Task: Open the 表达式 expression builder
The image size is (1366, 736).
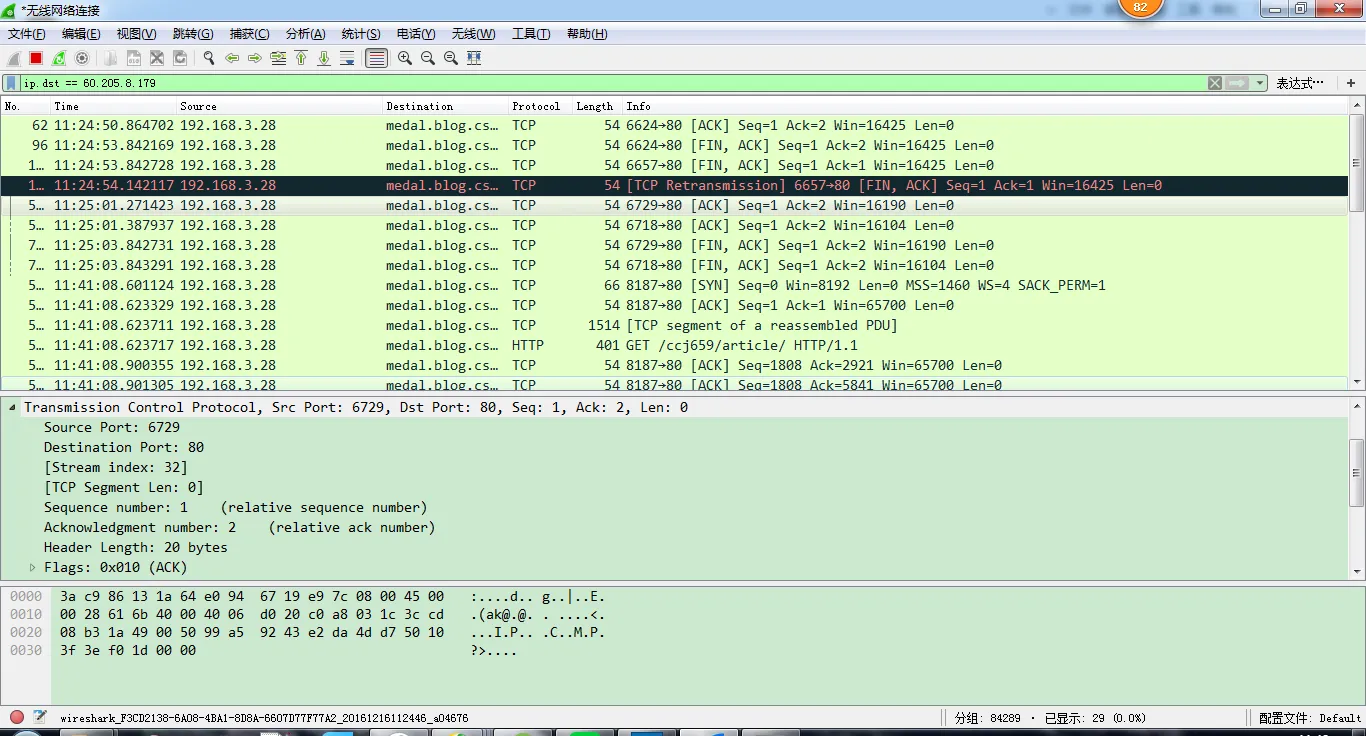Action: tap(1300, 83)
